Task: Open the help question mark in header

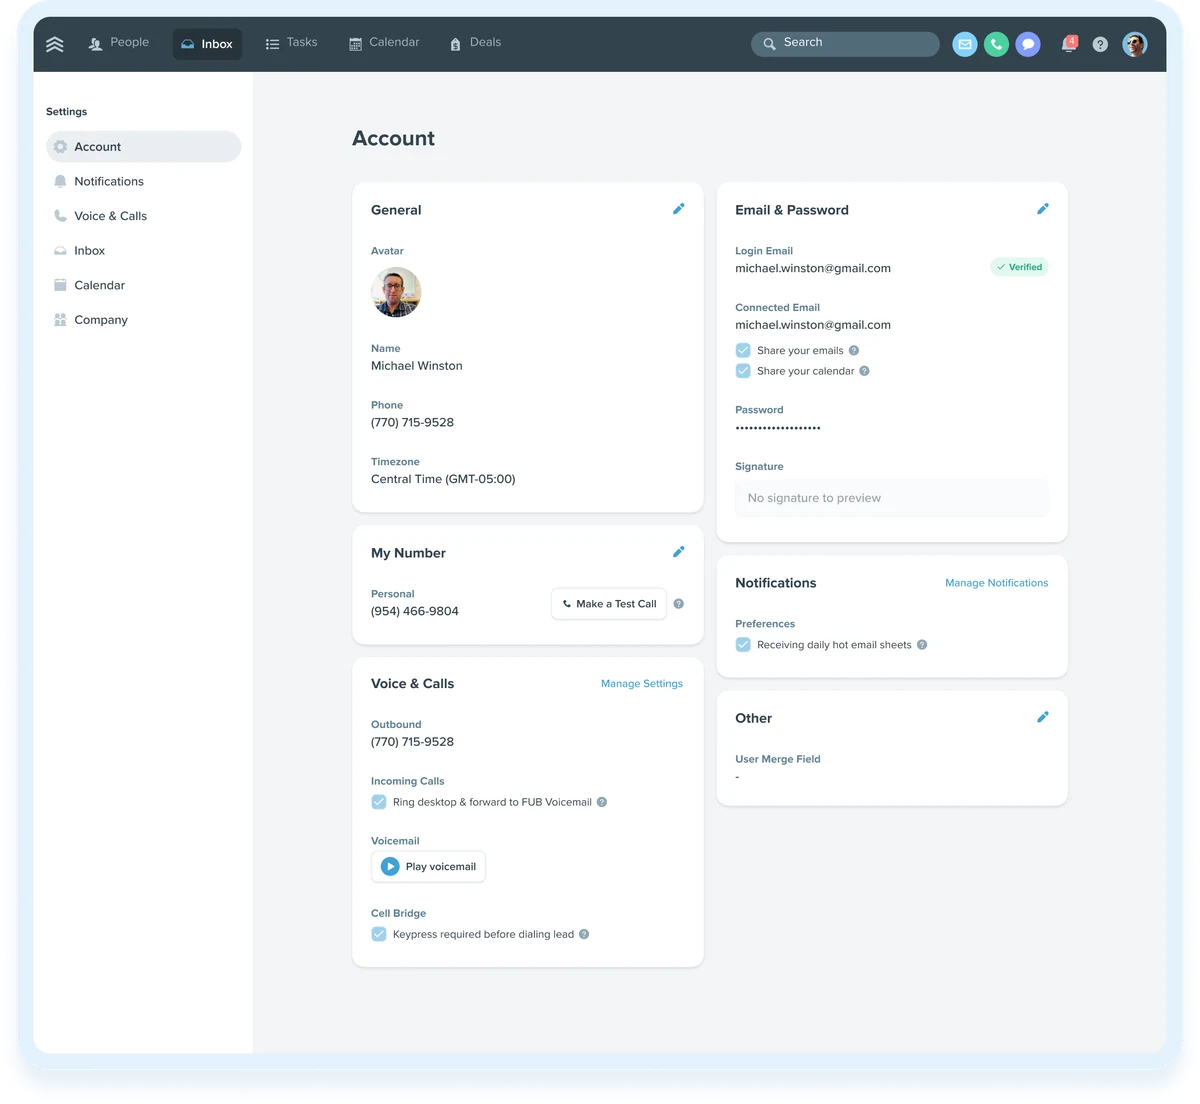Action: (x=1100, y=44)
